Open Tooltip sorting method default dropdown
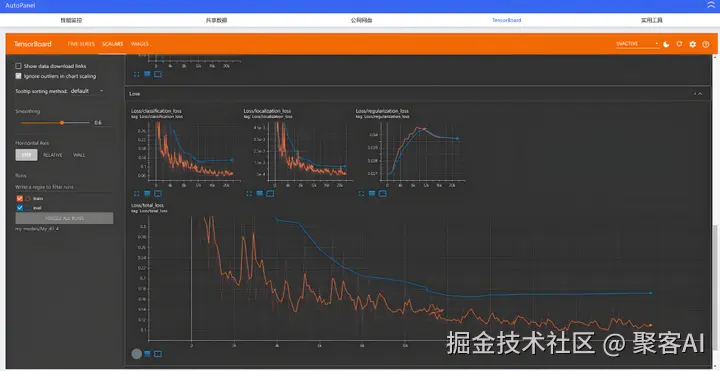The image size is (720, 371). (x=87, y=91)
